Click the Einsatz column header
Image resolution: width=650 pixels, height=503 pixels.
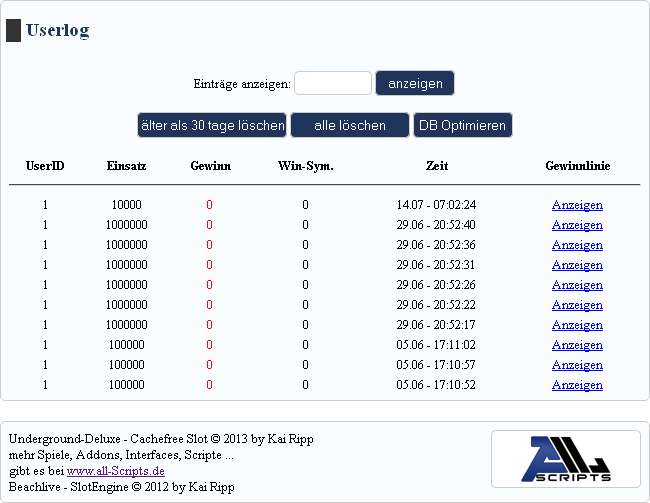(x=126, y=166)
